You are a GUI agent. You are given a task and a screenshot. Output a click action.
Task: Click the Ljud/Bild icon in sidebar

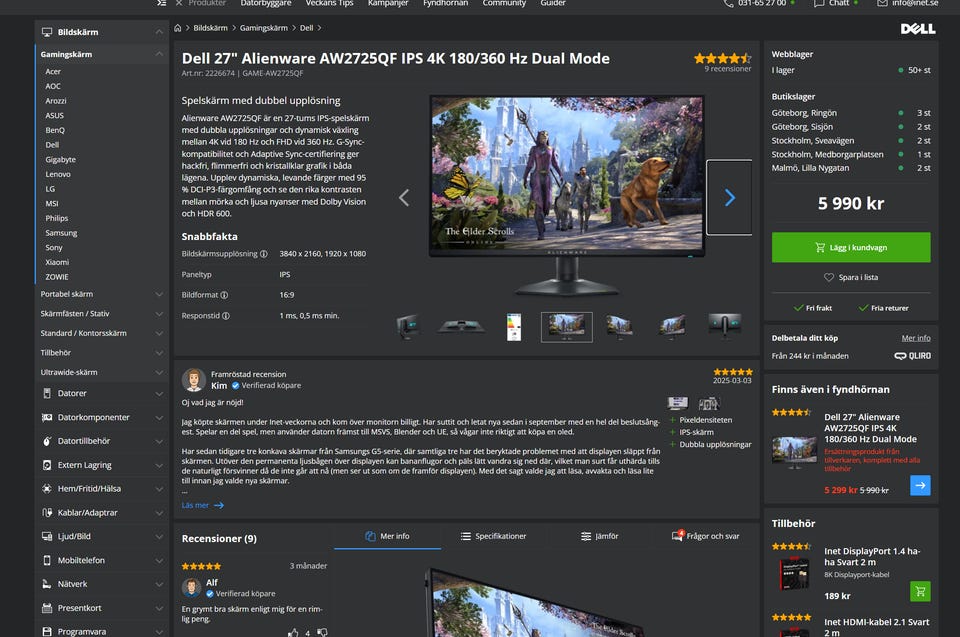[x=47, y=537]
